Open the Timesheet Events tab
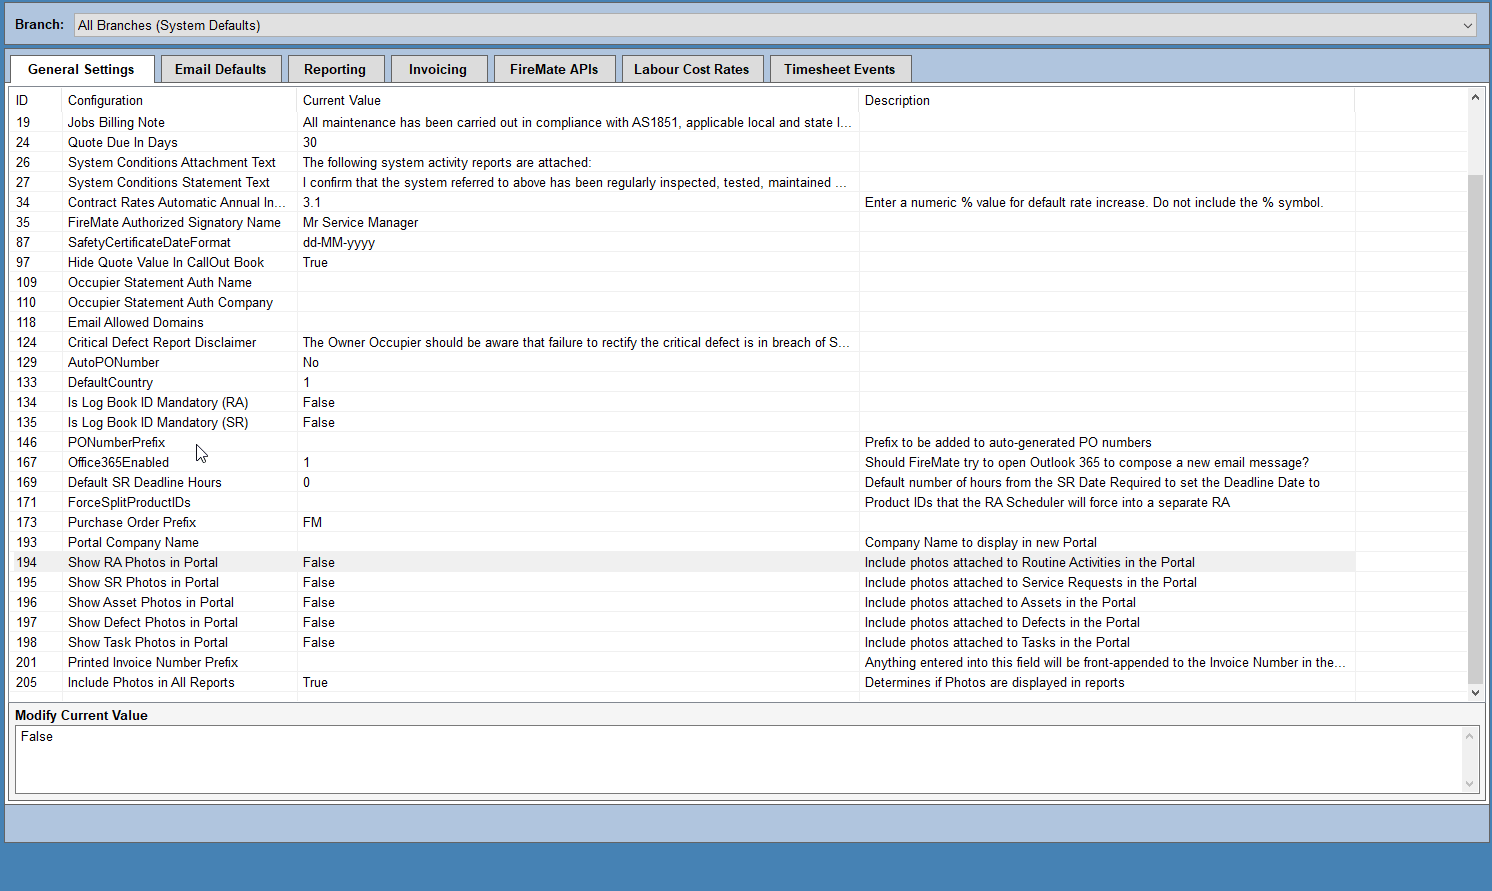The width and height of the screenshot is (1492, 891). coord(840,68)
